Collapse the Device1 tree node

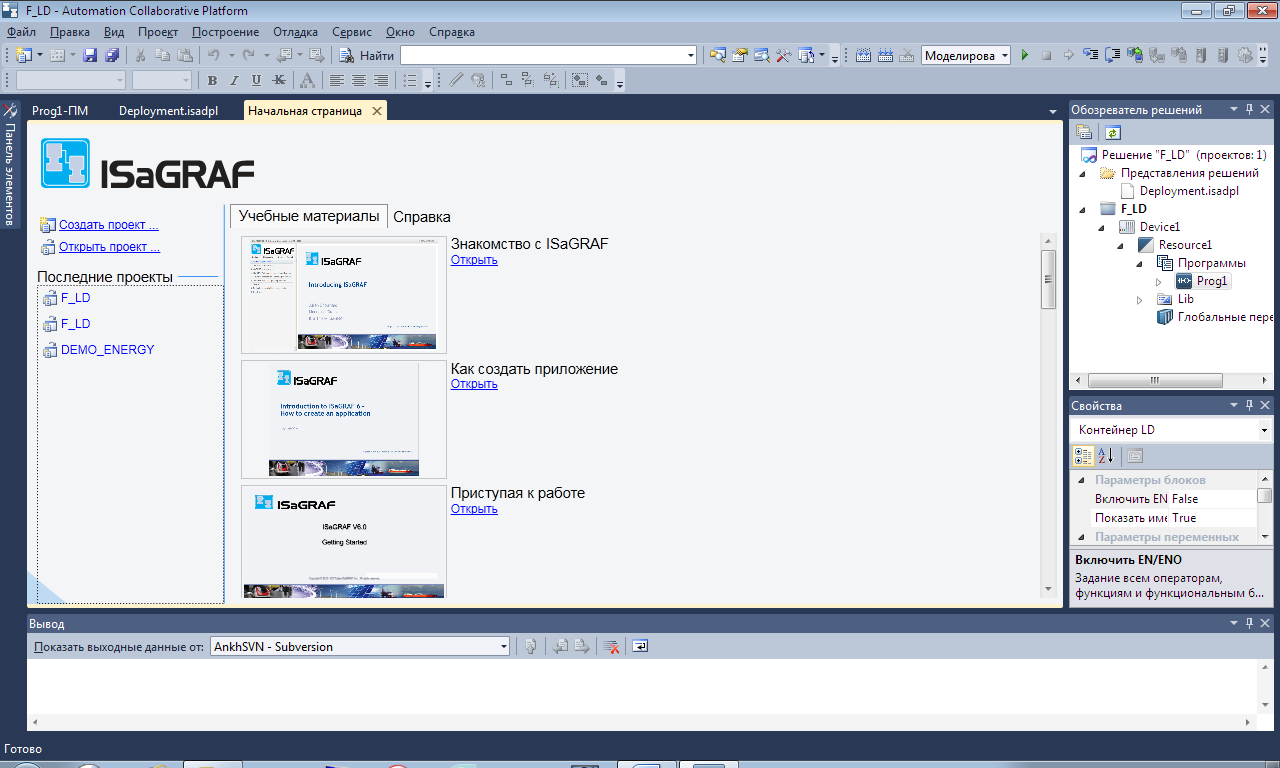pyautogui.click(x=1102, y=227)
